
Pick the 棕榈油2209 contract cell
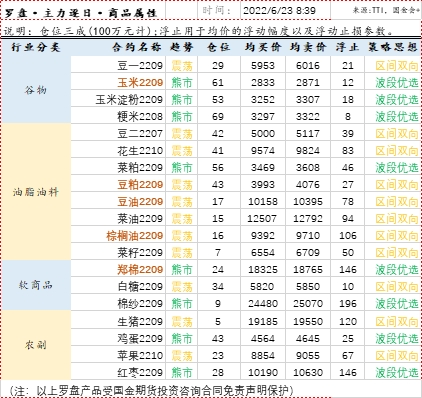(x=135, y=236)
